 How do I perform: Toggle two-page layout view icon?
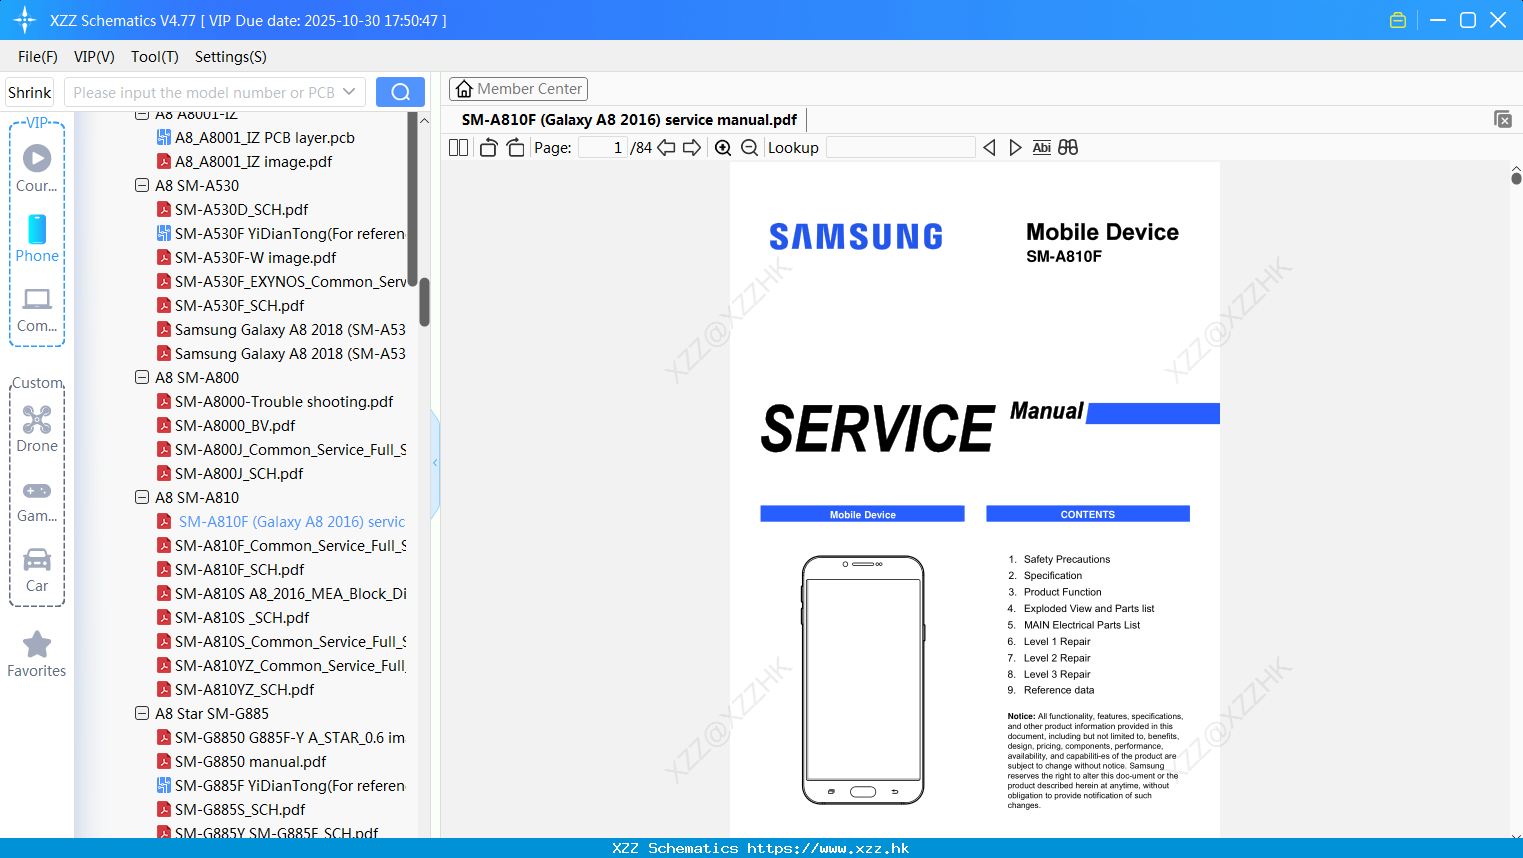(458, 148)
